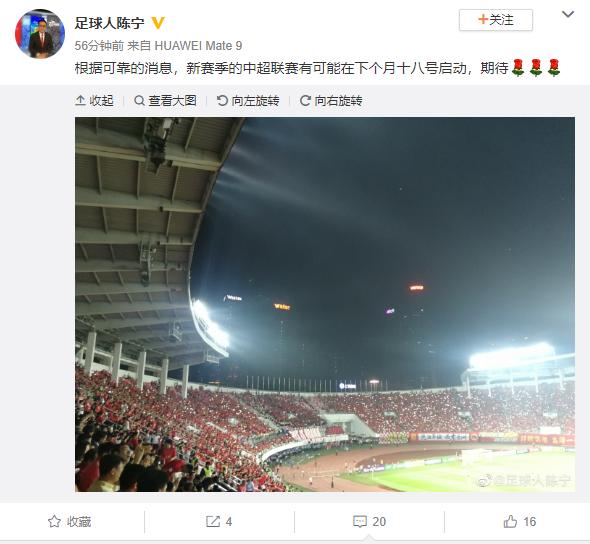Viewport: 590px width, 544px height.
Task: Click the magnifier icon beside 查看大图
Action: point(139,100)
